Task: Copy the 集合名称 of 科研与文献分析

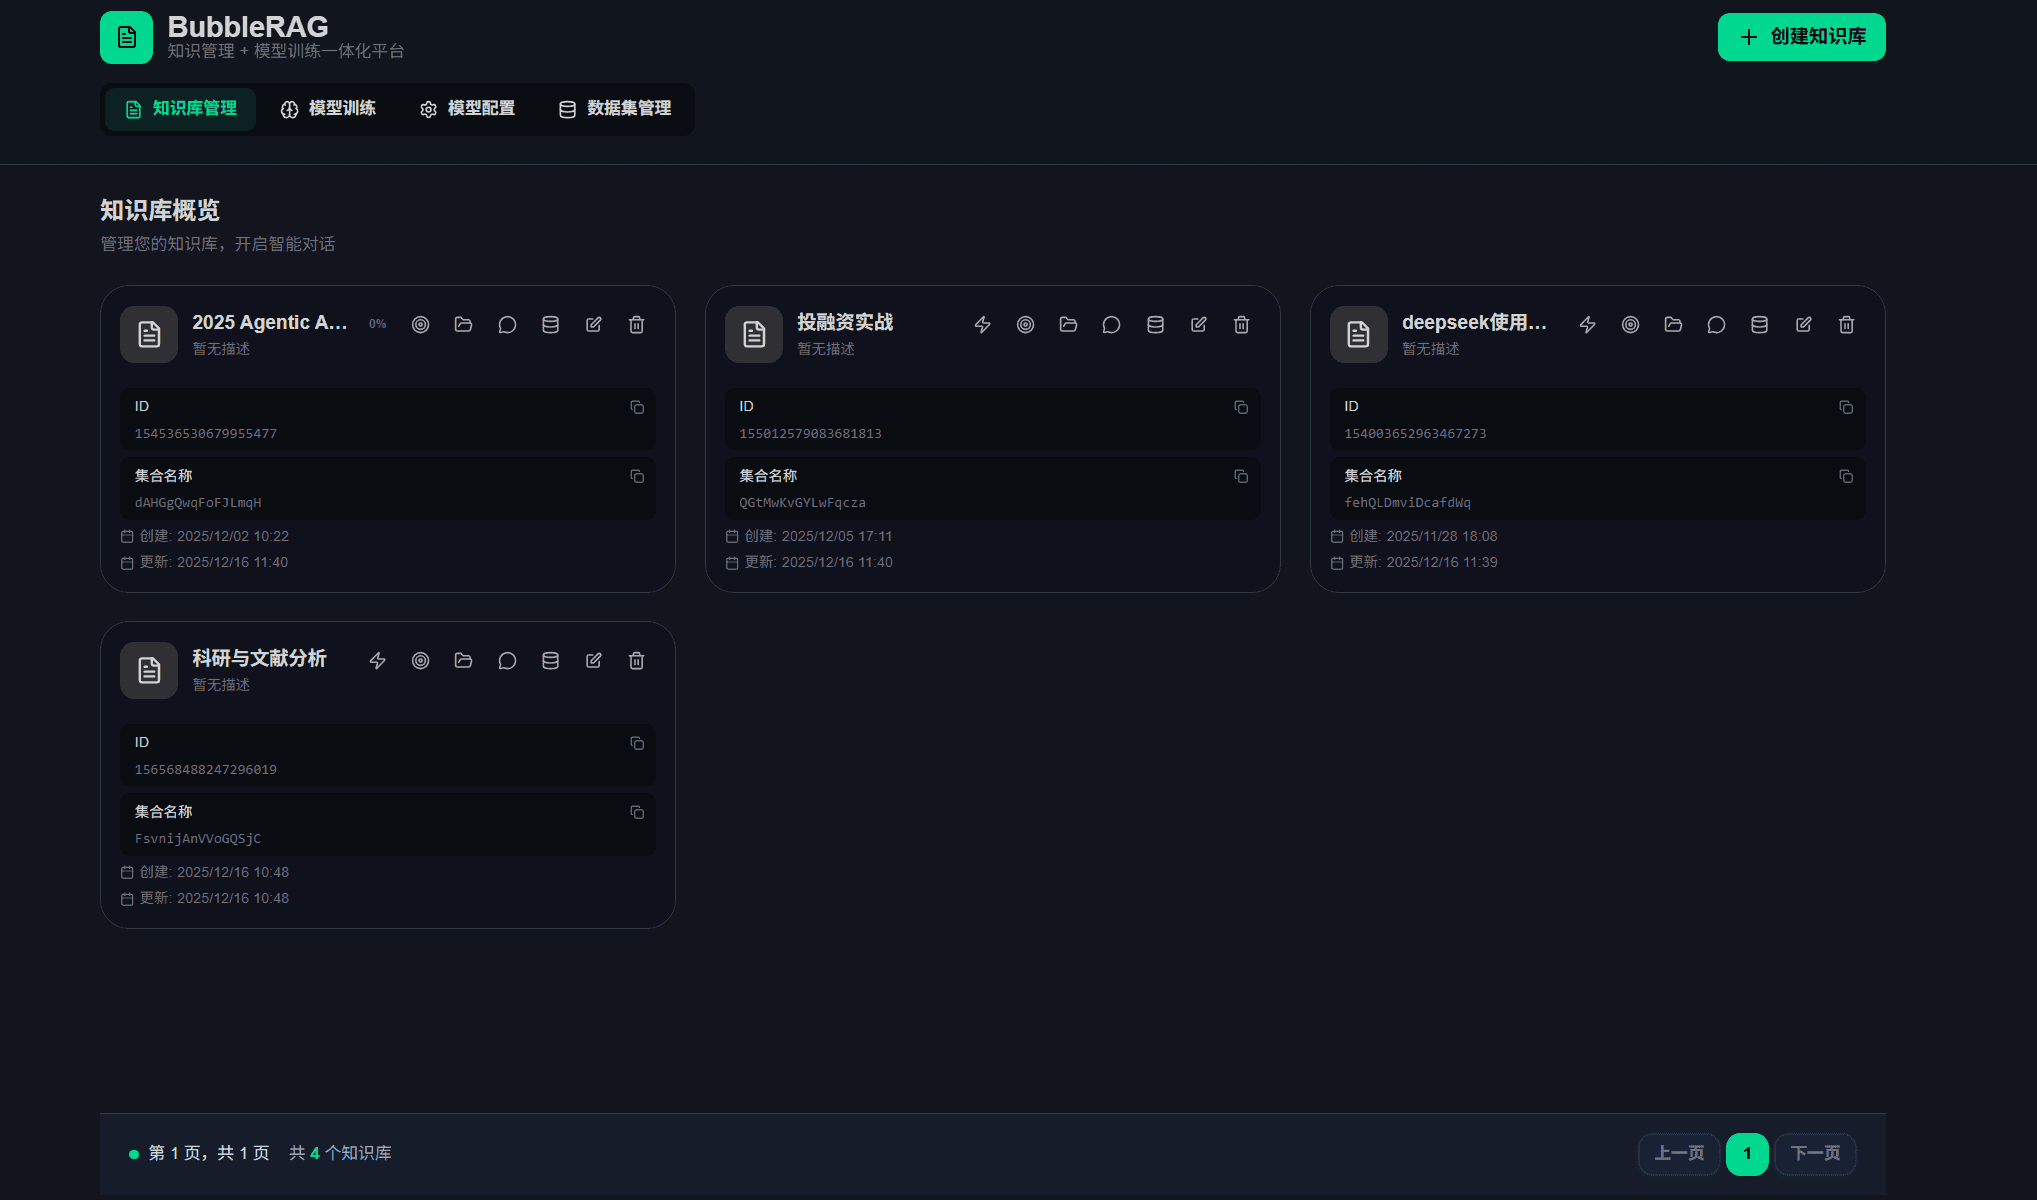Action: coord(636,812)
